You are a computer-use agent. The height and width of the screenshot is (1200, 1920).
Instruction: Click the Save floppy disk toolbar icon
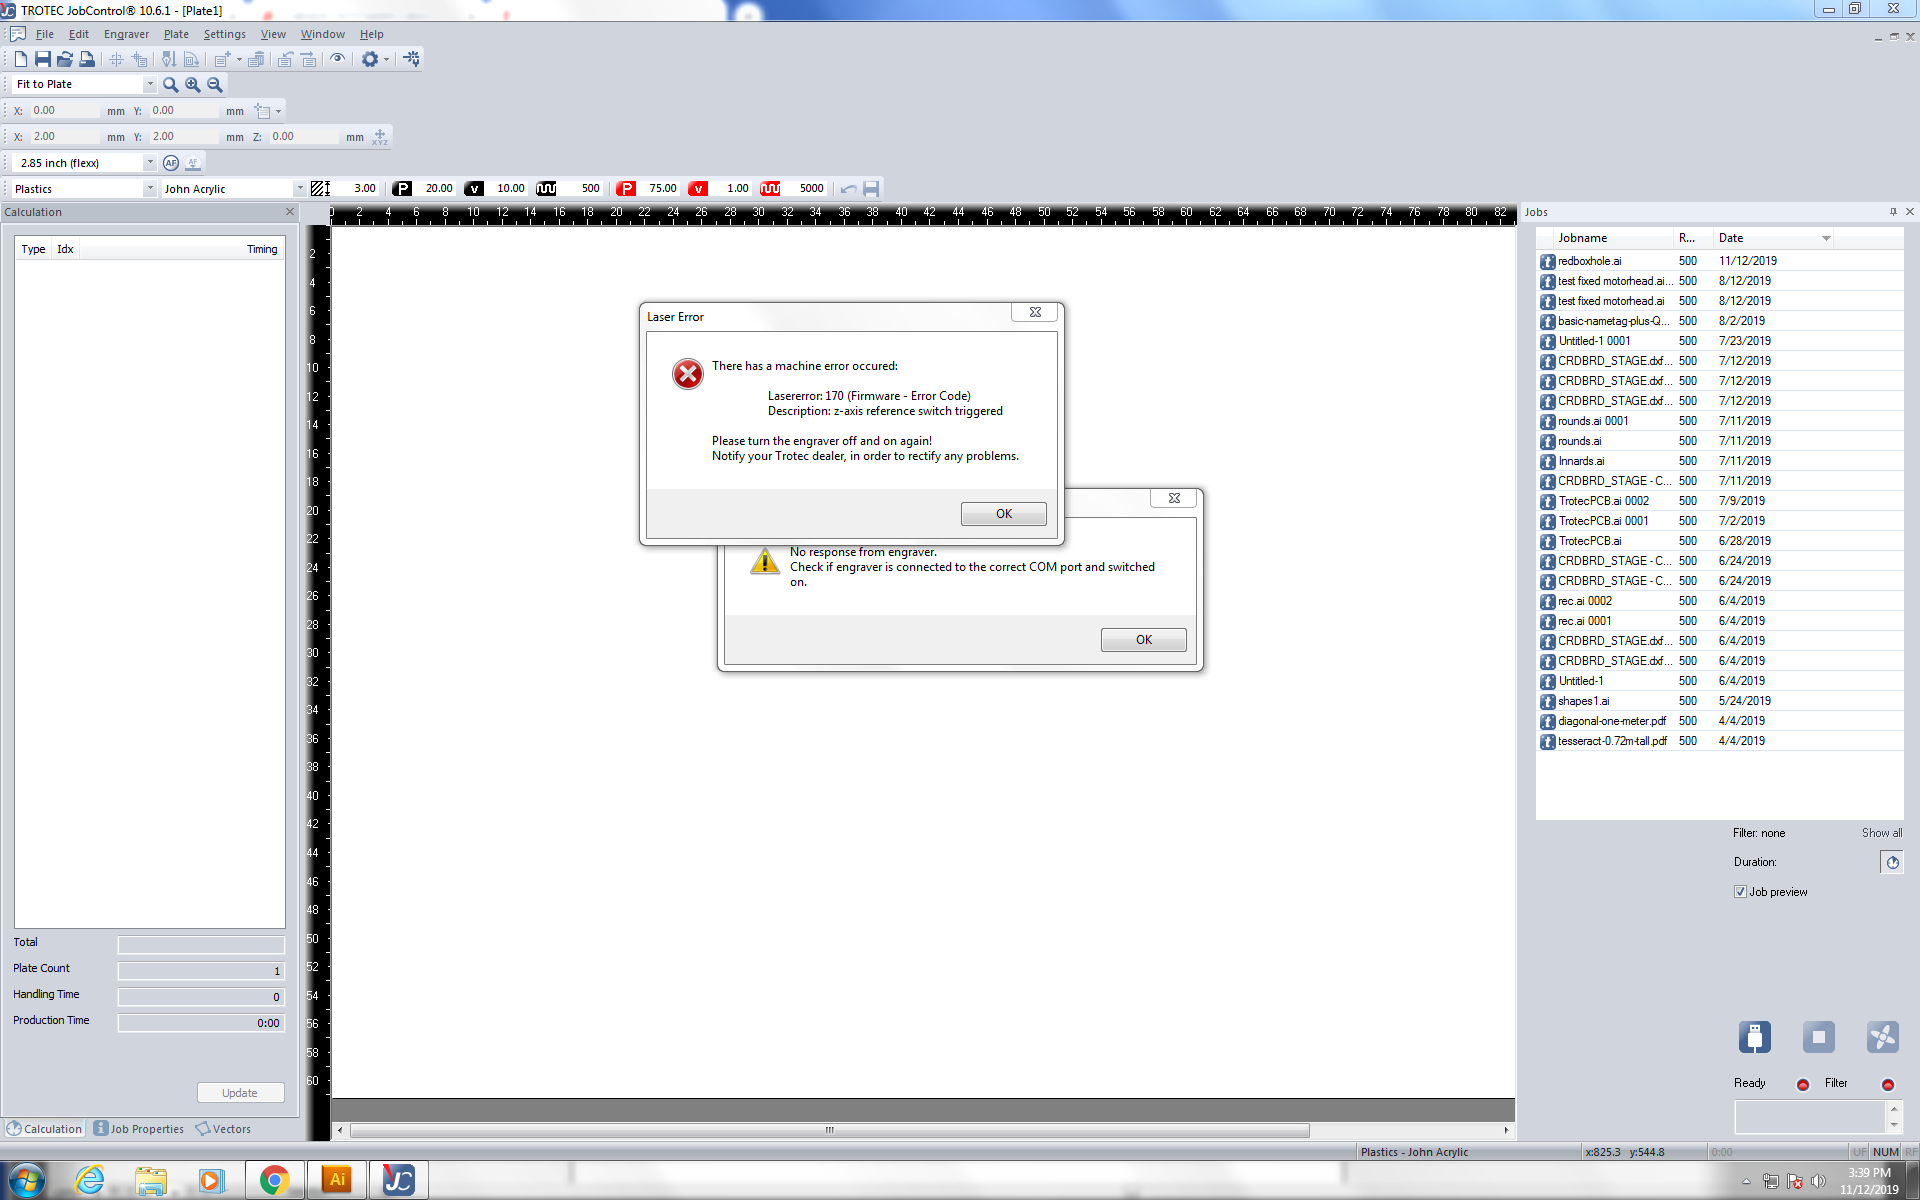(x=43, y=59)
